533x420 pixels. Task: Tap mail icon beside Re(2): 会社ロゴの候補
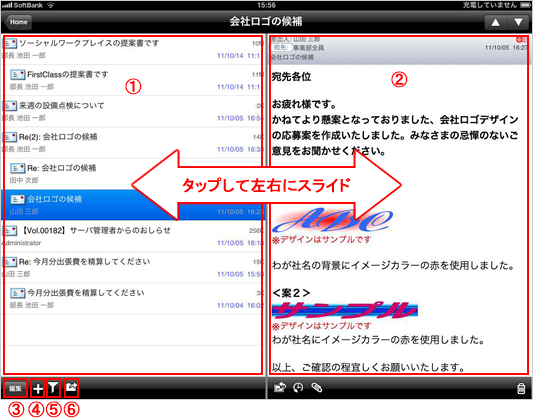click(x=10, y=137)
